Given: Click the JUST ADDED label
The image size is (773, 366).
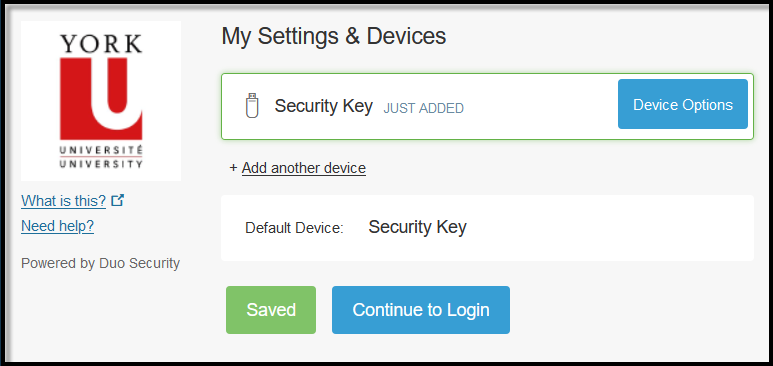Looking at the screenshot, I should point(423,109).
